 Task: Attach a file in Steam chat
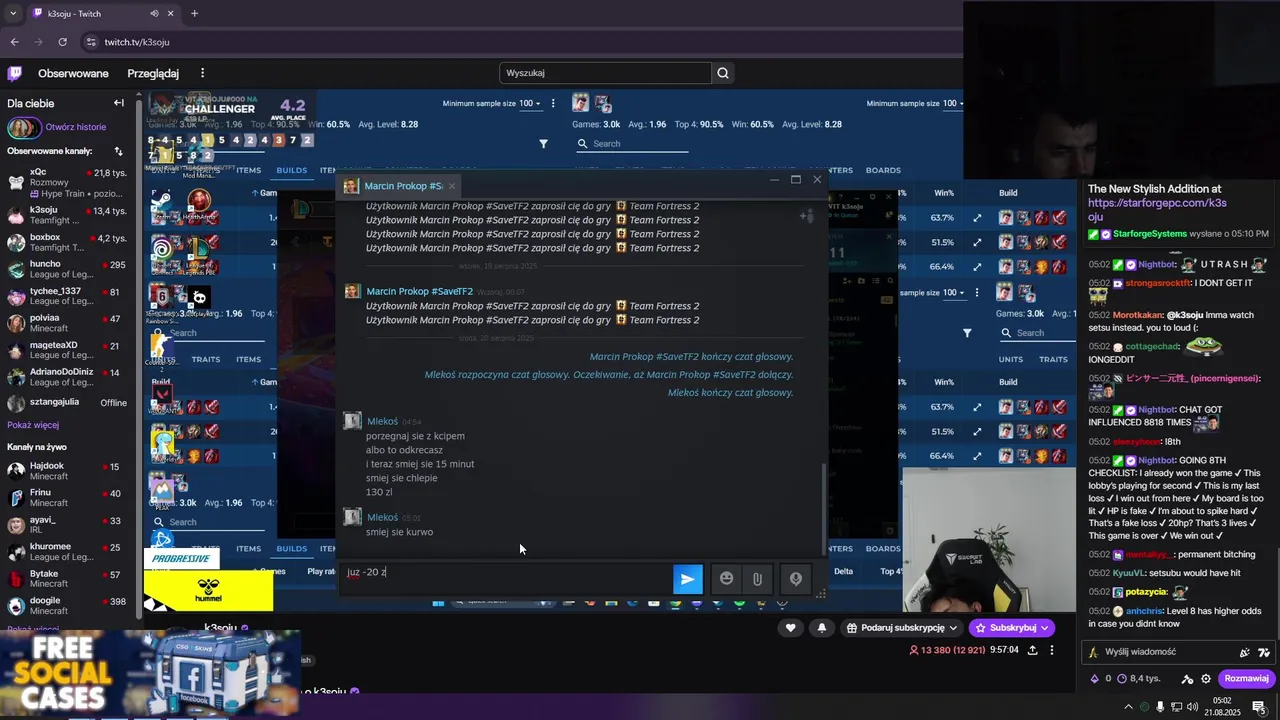757,579
